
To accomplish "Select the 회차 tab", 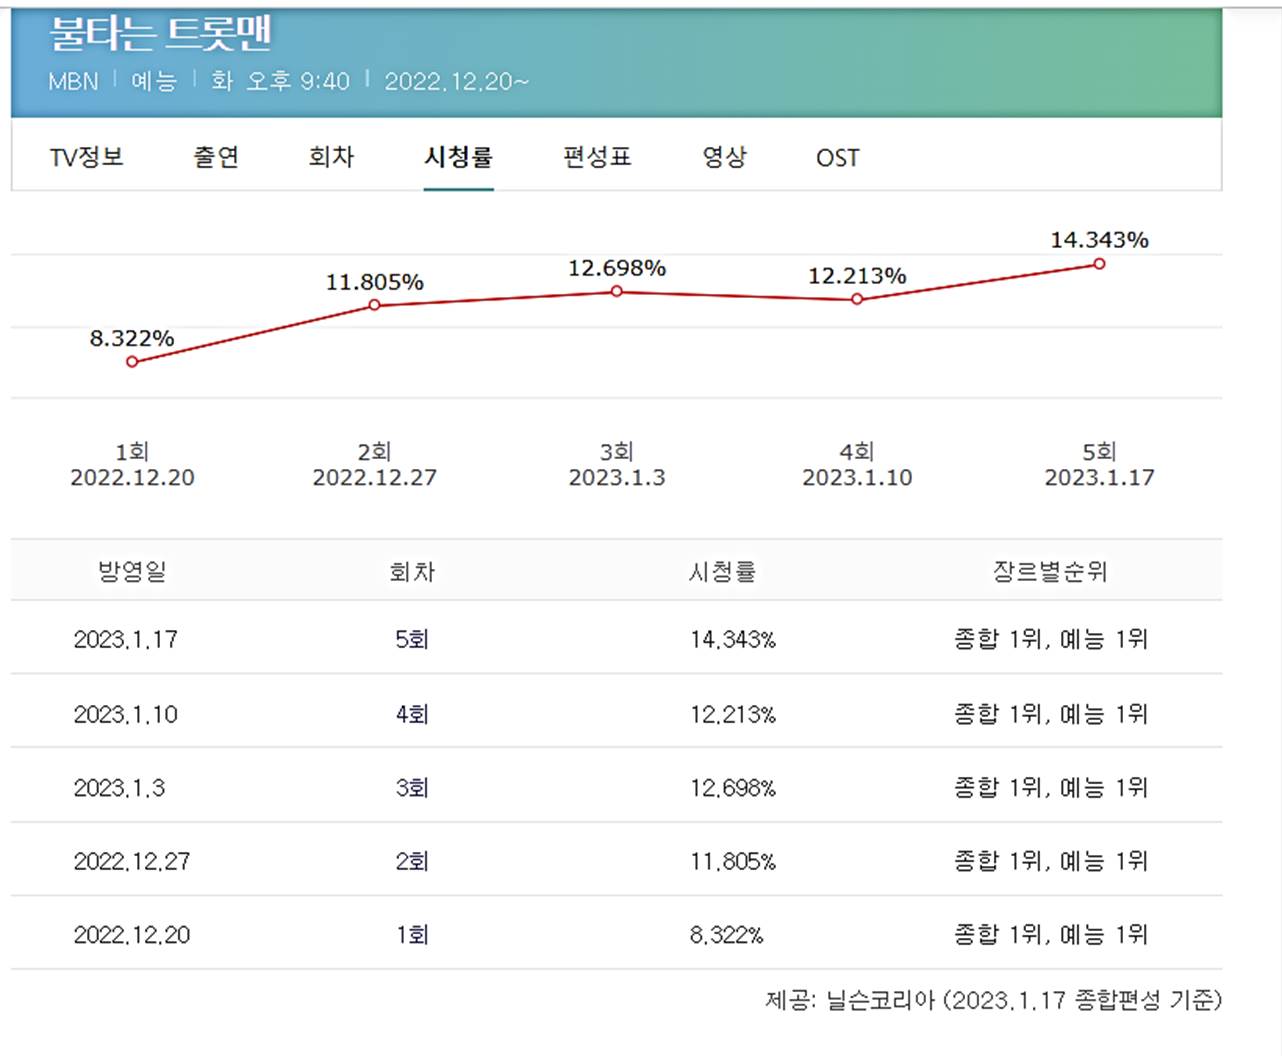I will (x=330, y=157).
